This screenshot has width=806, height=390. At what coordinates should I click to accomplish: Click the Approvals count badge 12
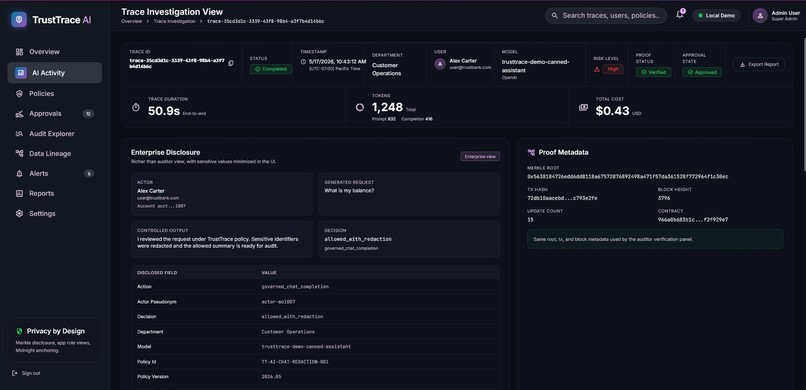pyautogui.click(x=88, y=114)
